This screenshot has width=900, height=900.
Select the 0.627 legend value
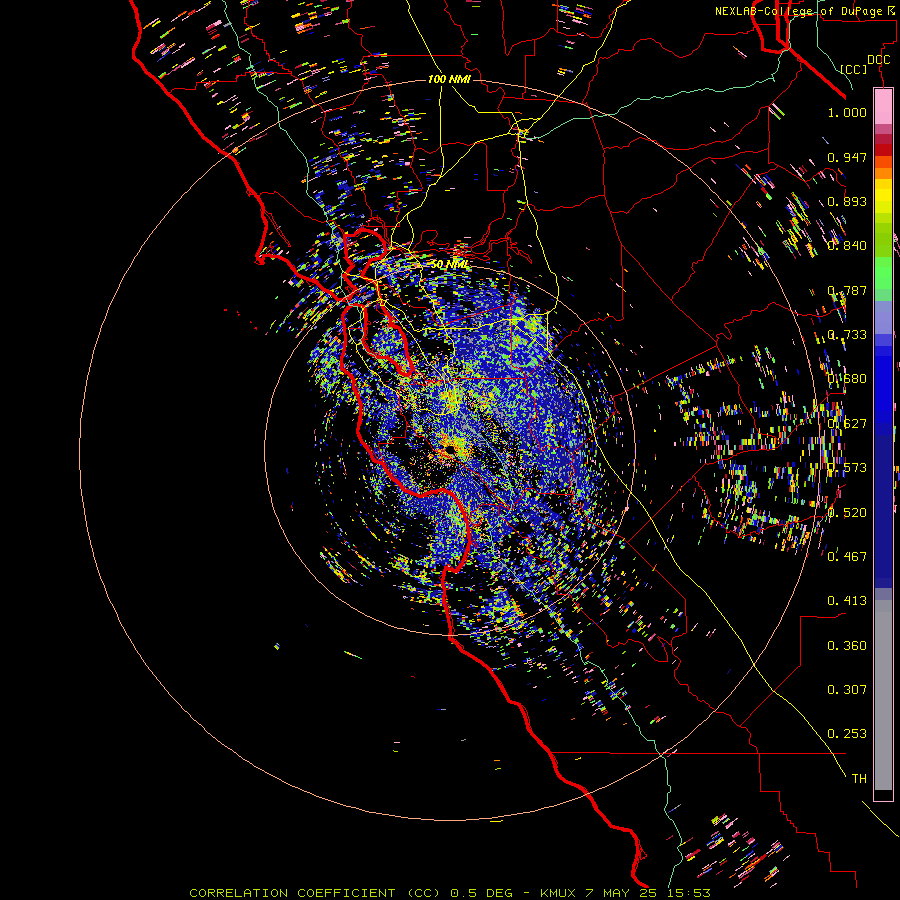847,424
